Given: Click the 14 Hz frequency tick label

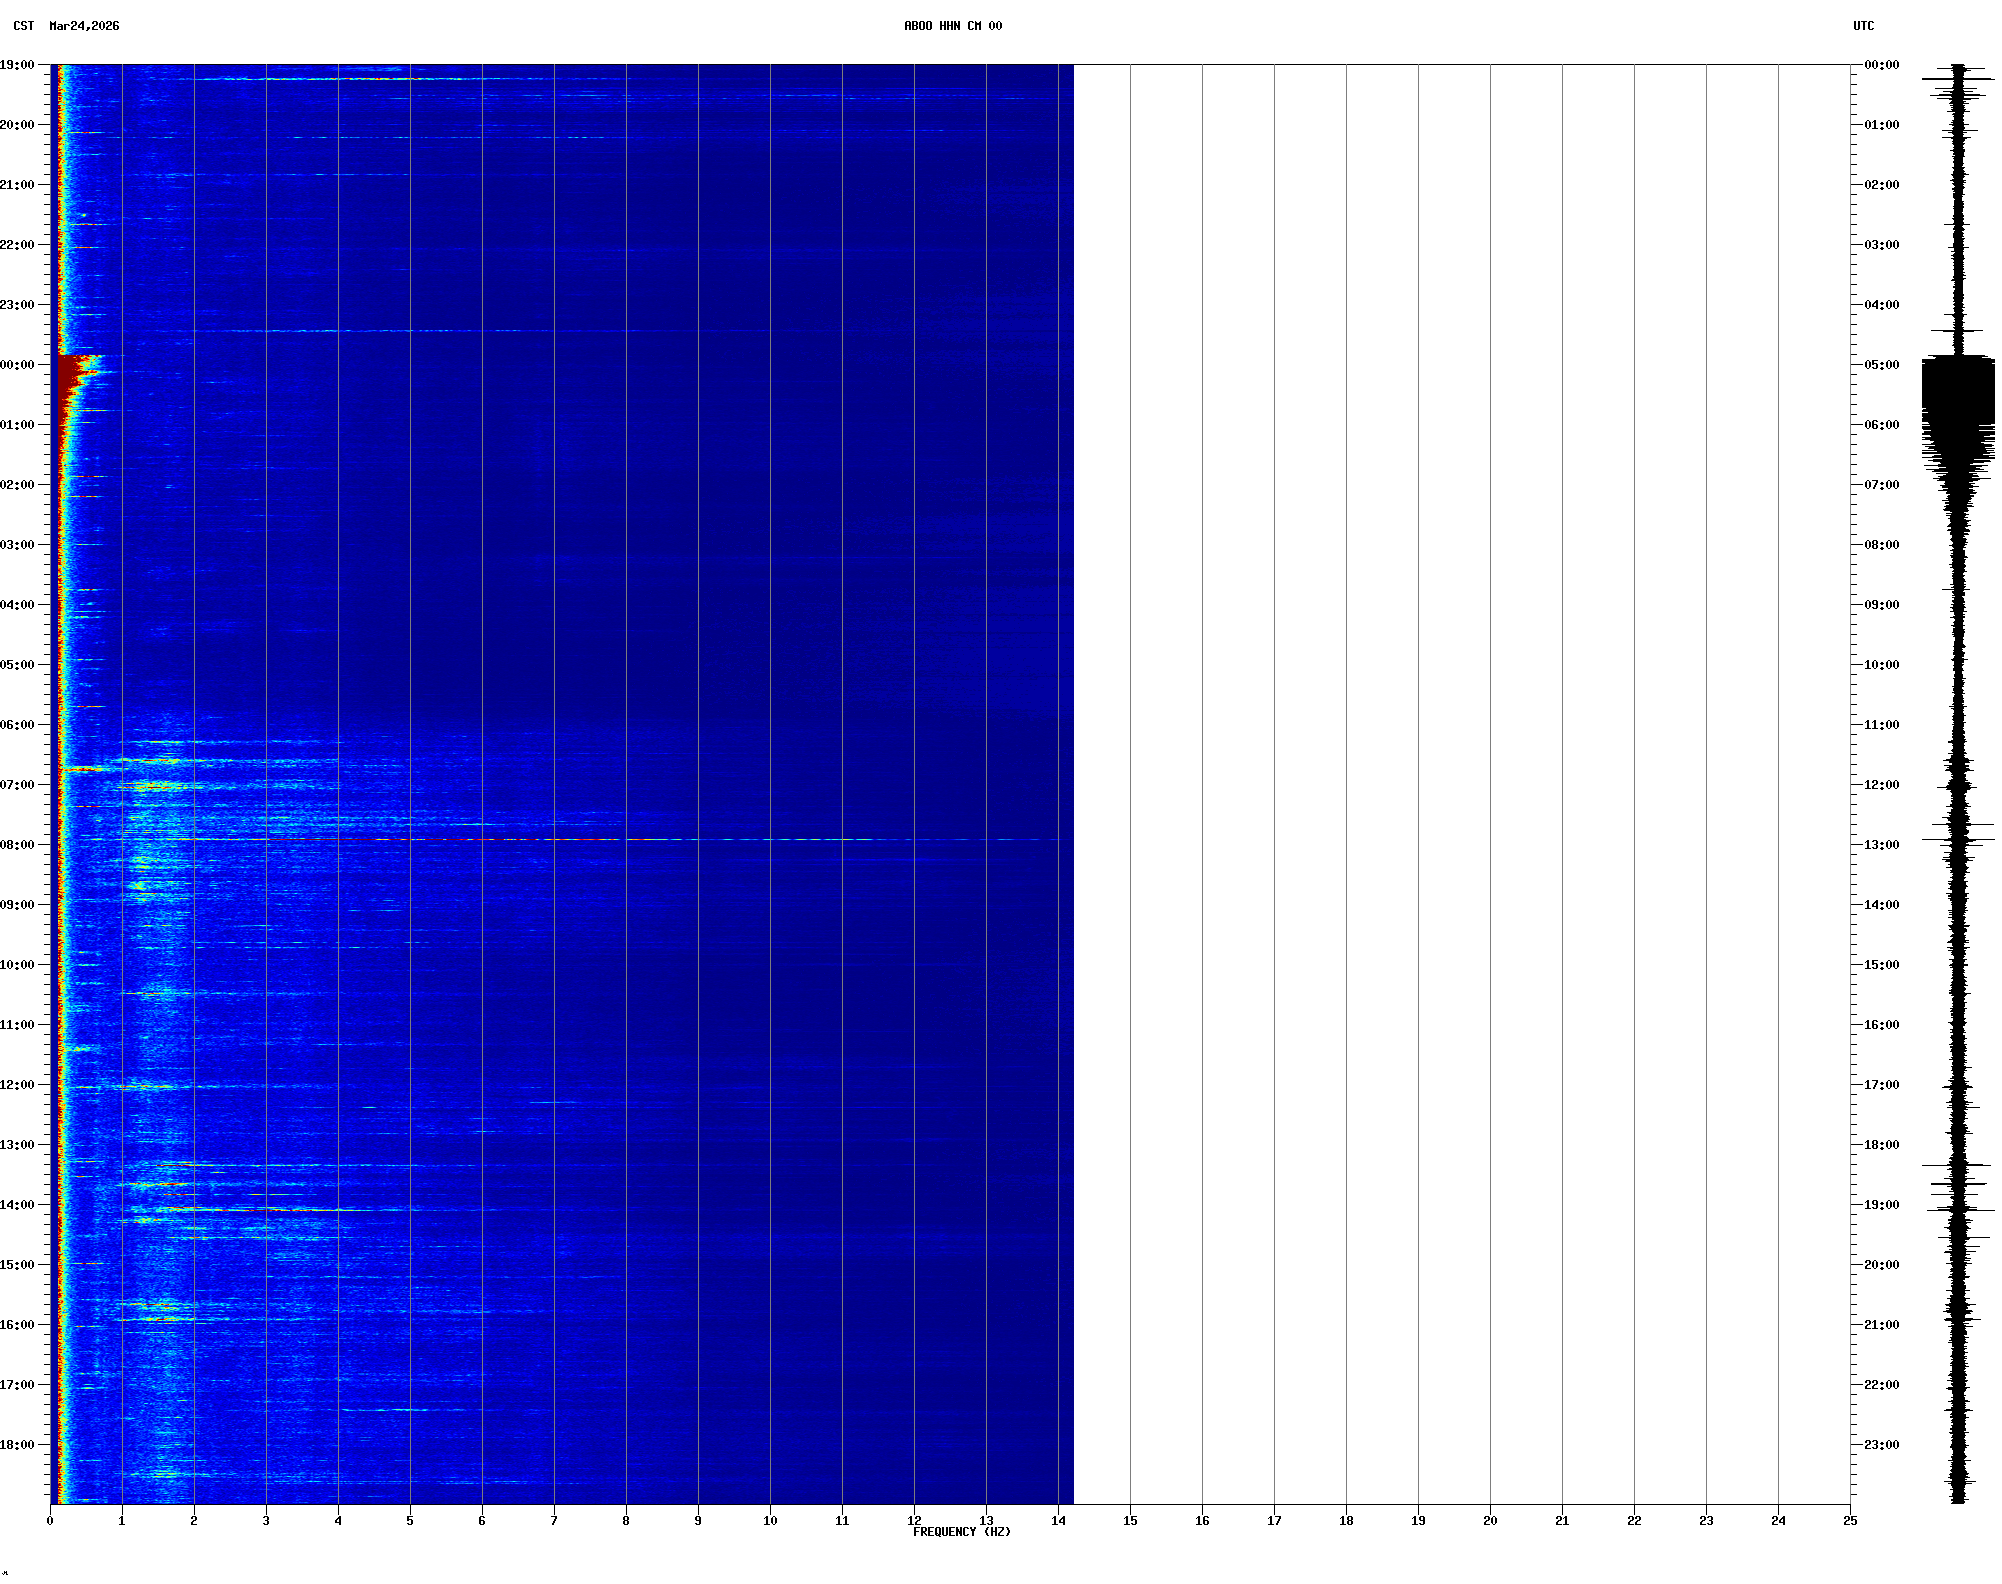Looking at the screenshot, I should 1058,1521.
